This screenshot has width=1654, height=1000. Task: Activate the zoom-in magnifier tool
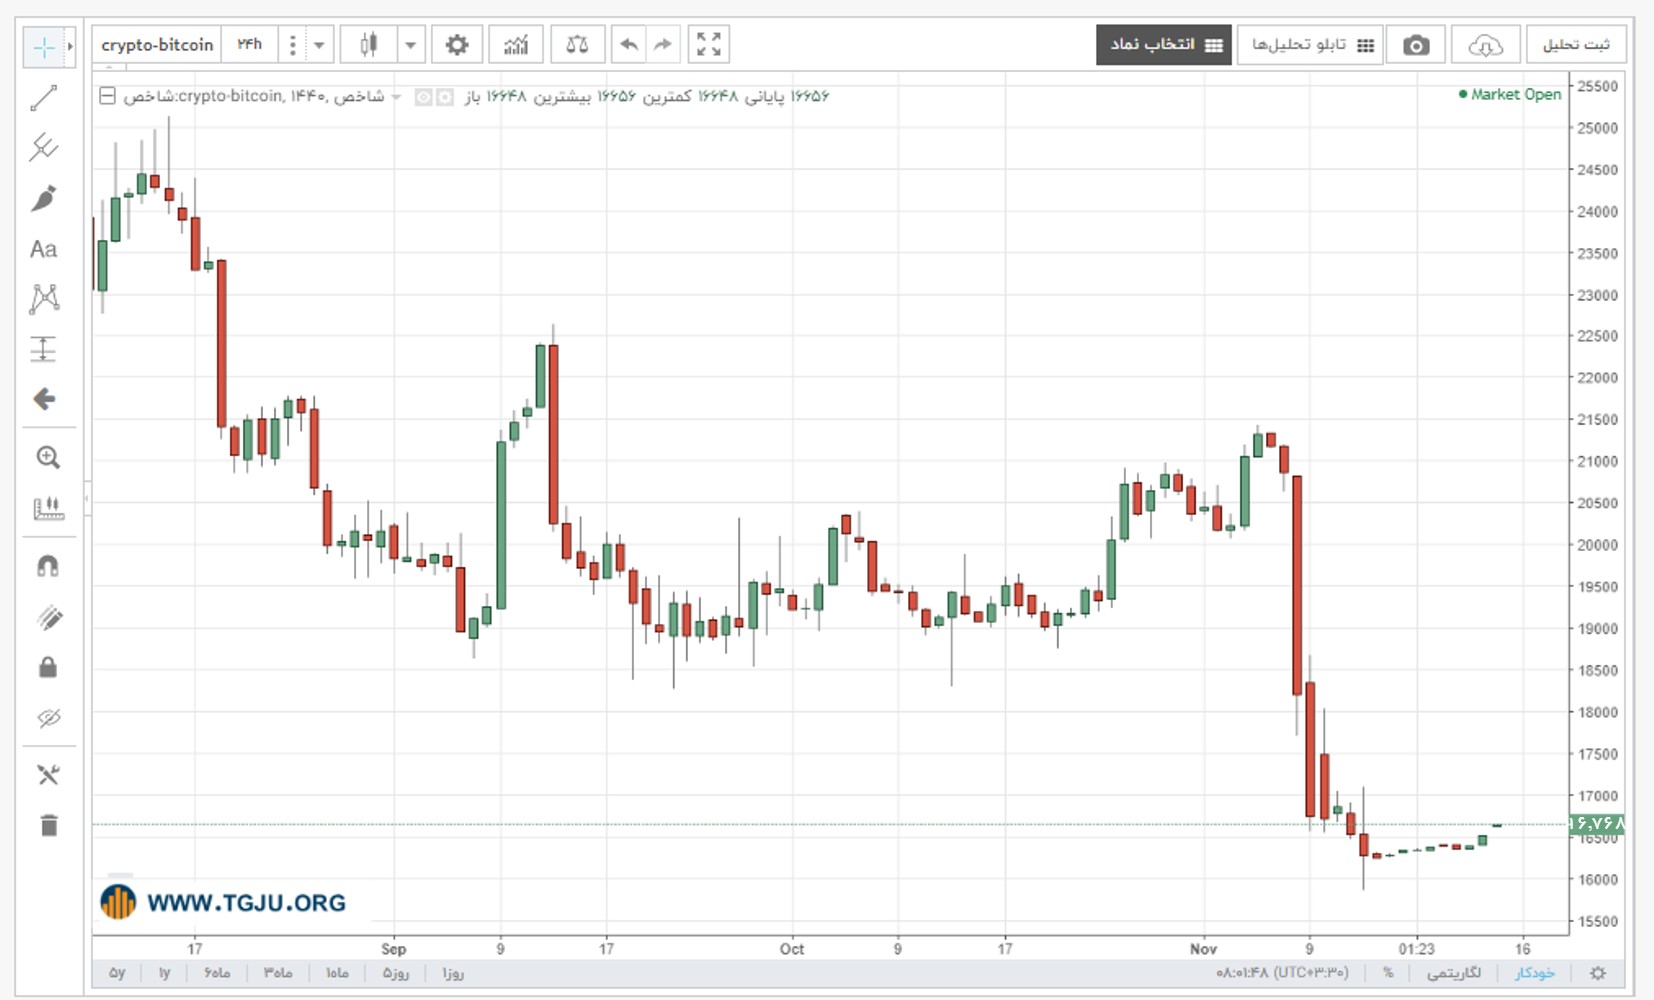pyautogui.click(x=48, y=457)
